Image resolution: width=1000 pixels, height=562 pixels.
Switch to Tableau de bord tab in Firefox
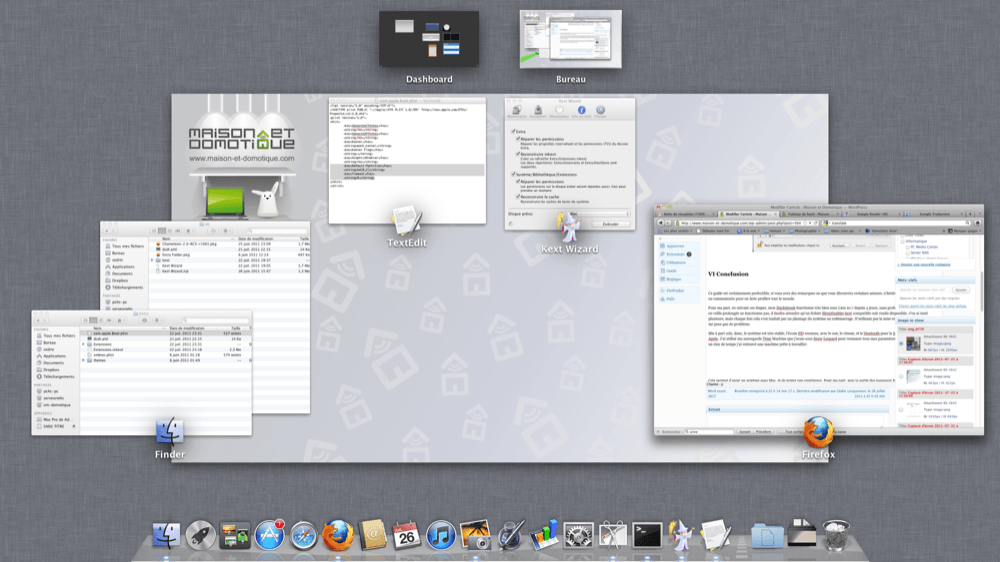pyautogui.click(x=809, y=214)
